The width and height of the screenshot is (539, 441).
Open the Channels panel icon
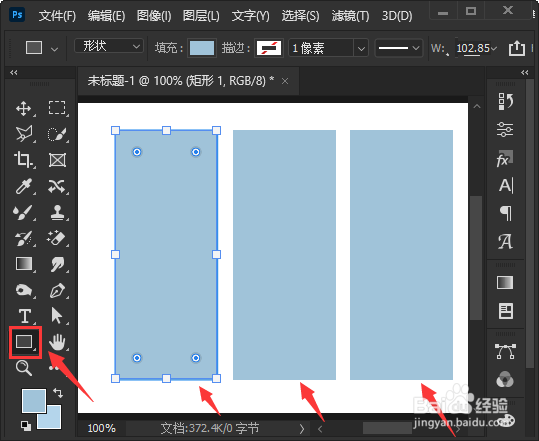coord(505,379)
